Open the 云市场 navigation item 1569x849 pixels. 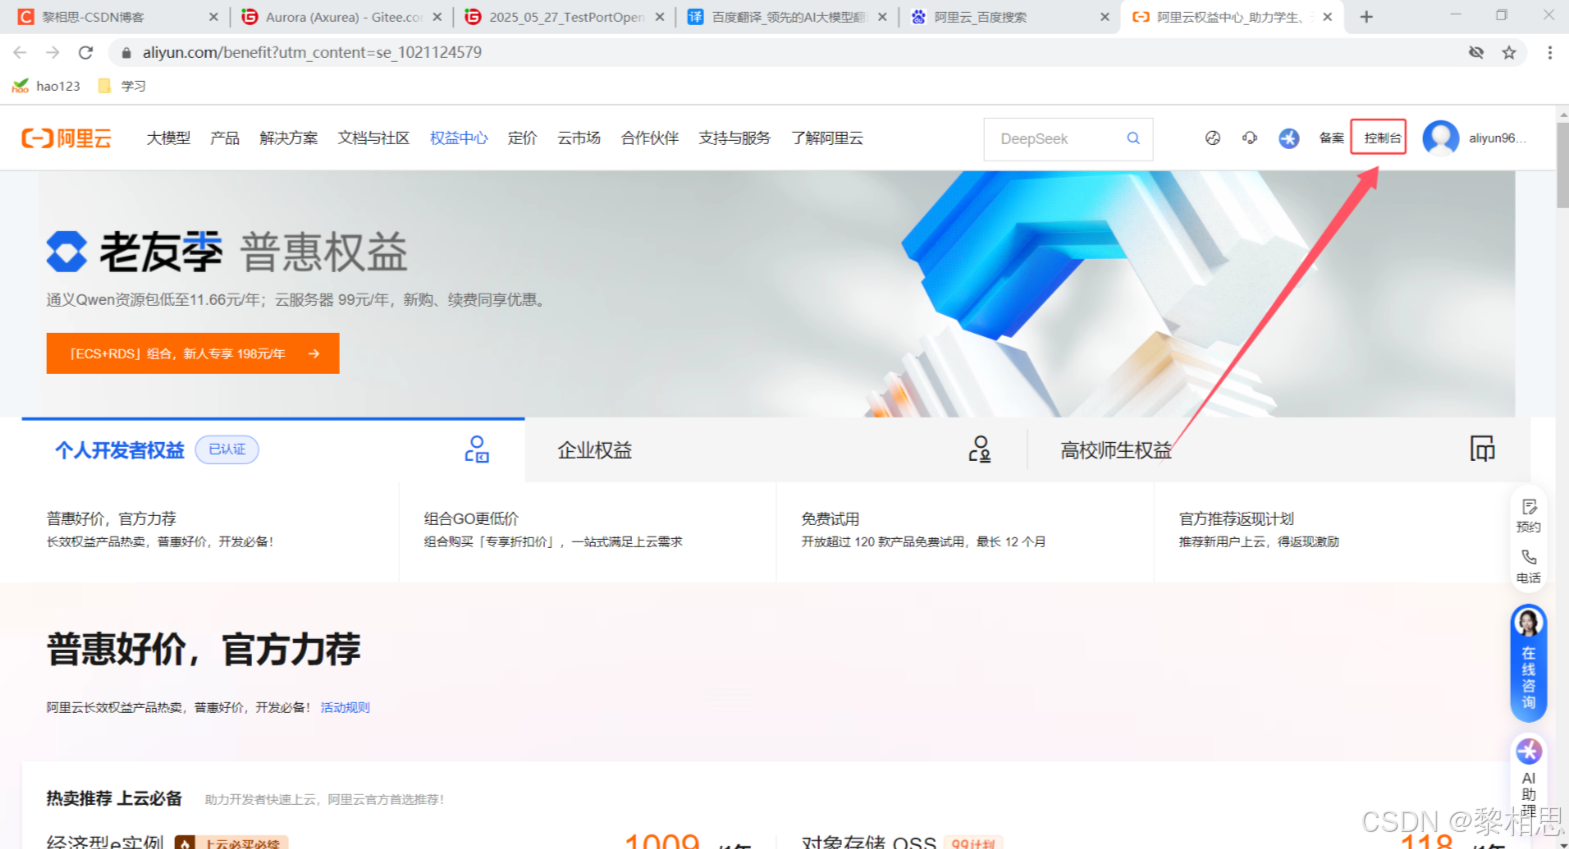579,138
